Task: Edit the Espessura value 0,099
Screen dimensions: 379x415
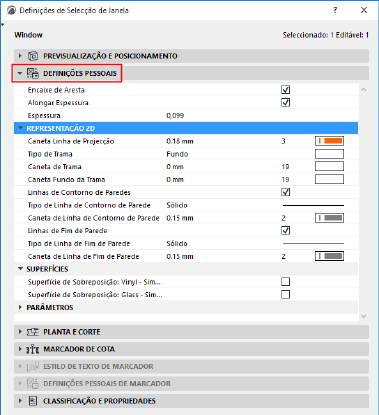Action: pos(175,116)
